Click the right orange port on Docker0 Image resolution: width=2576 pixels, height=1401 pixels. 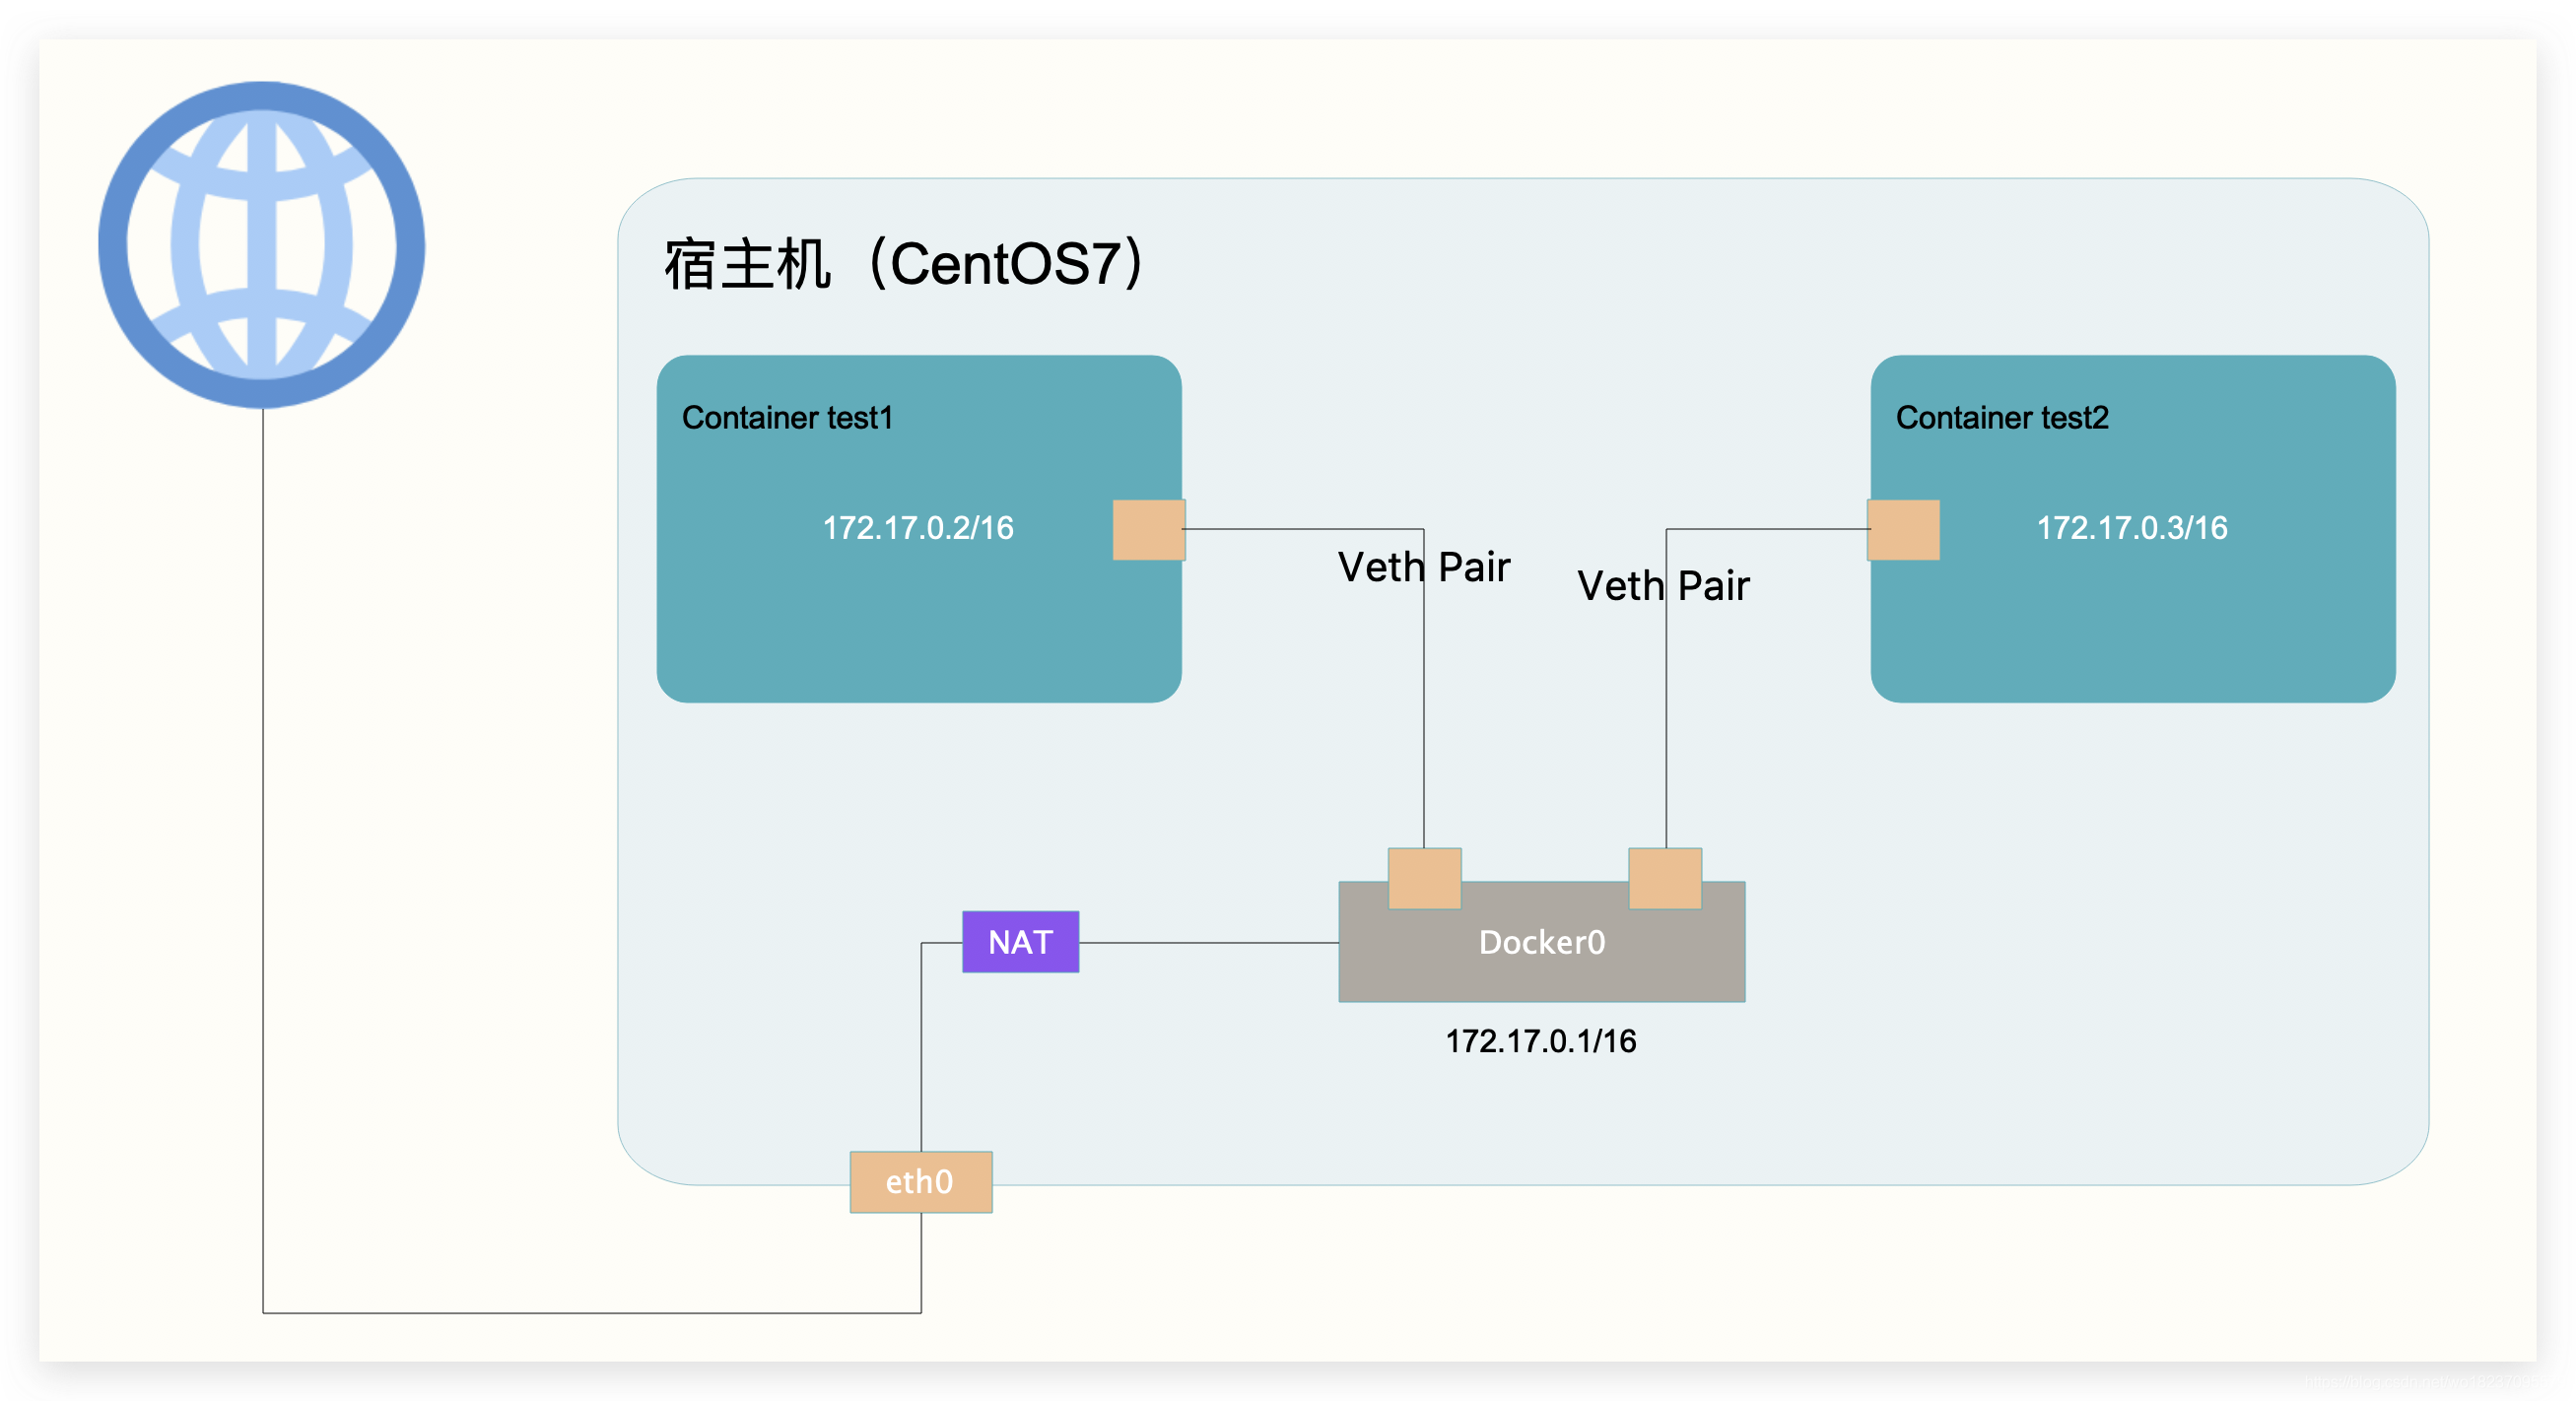click(1665, 878)
